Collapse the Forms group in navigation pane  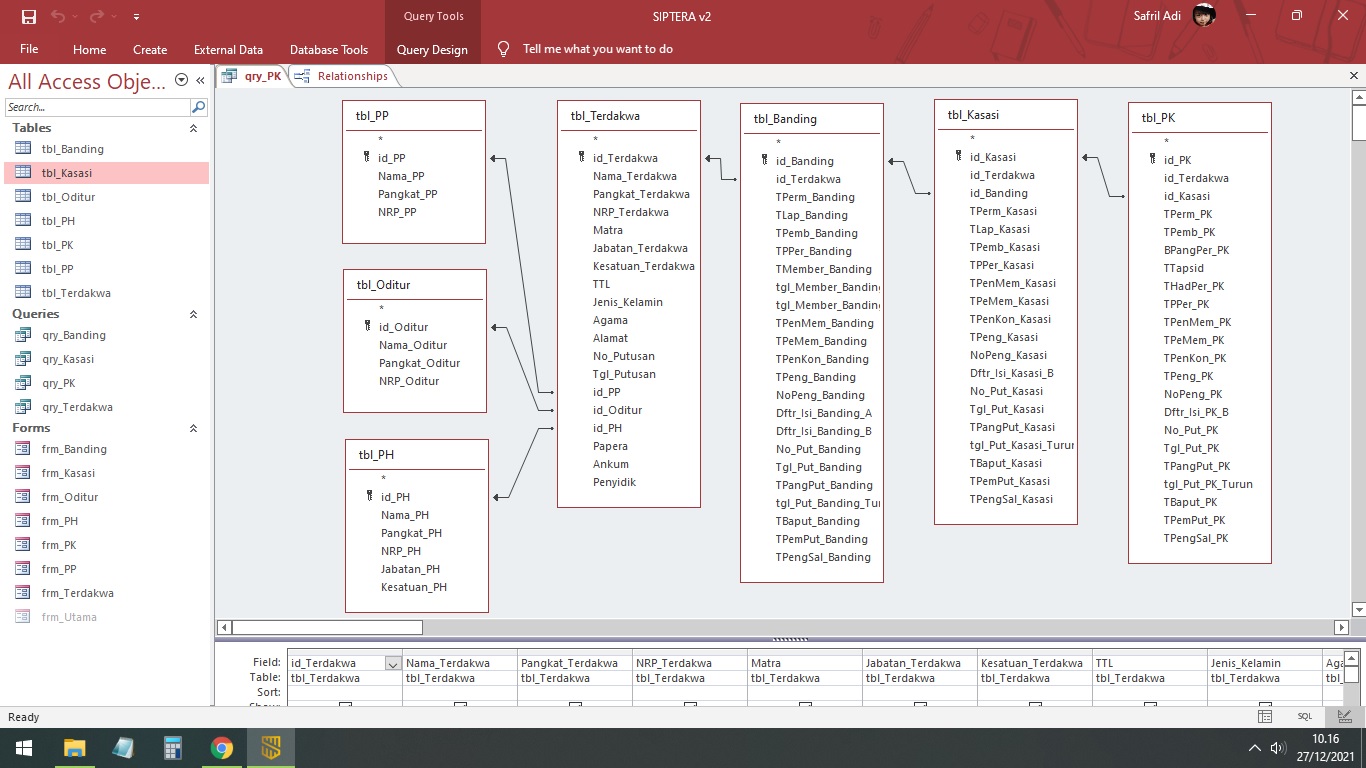coord(194,428)
